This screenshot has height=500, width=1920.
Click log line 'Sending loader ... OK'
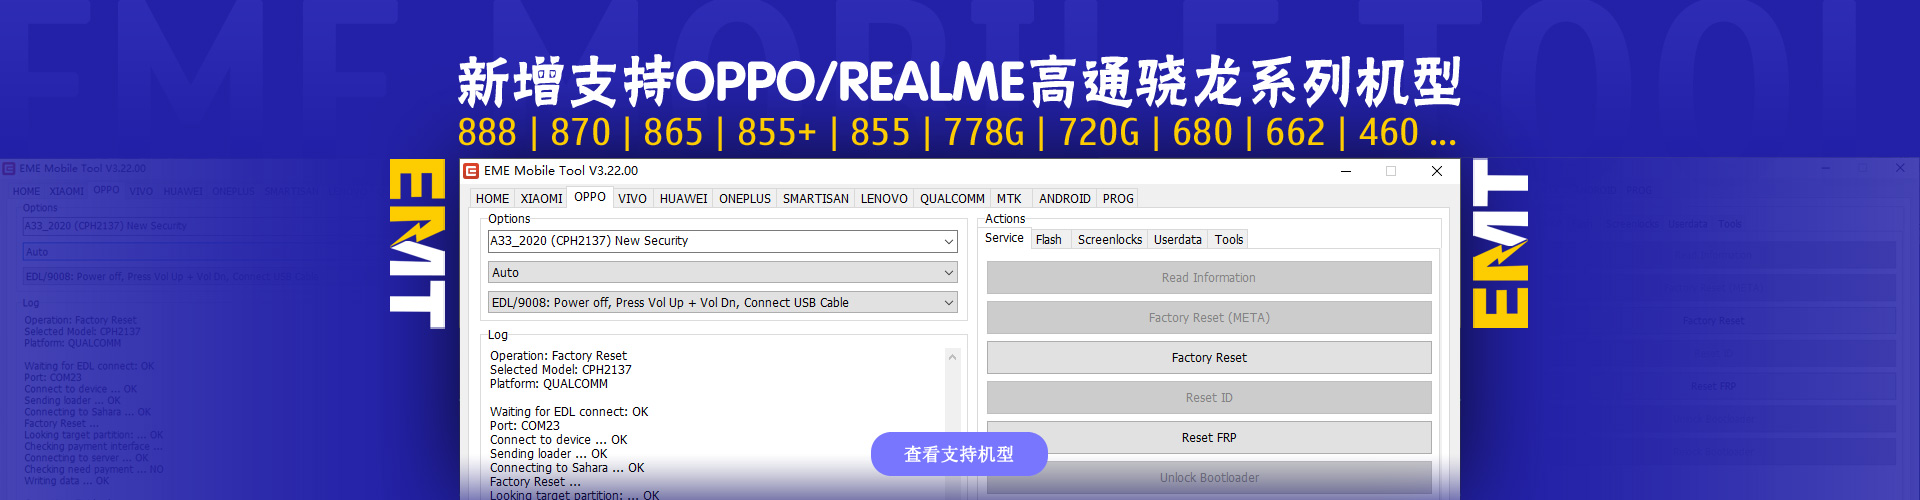coord(549,454)
